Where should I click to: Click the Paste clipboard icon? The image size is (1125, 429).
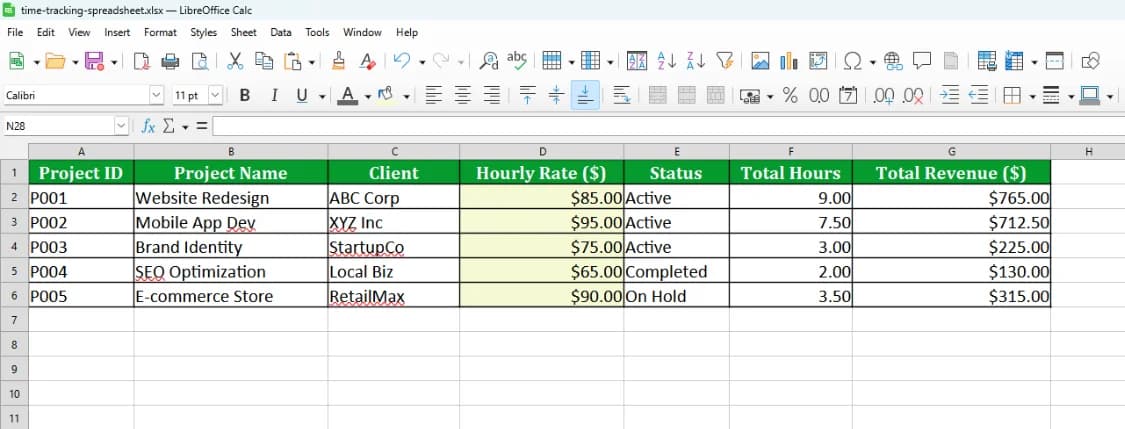point(293,61)
